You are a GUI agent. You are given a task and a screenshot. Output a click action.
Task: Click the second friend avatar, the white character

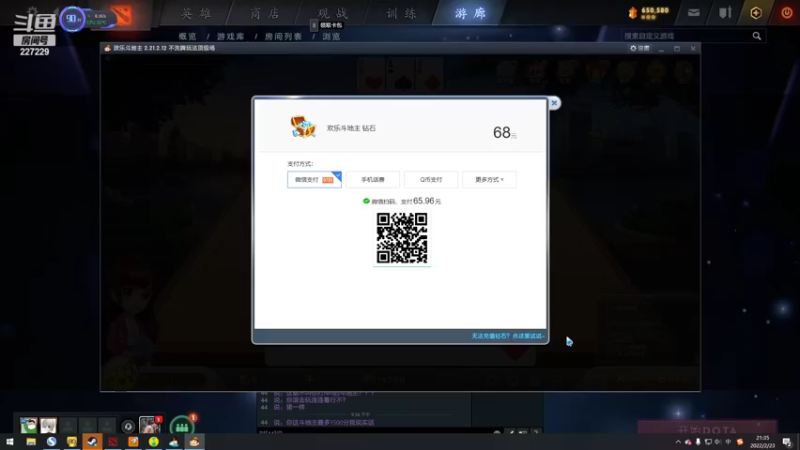(48, 426)
